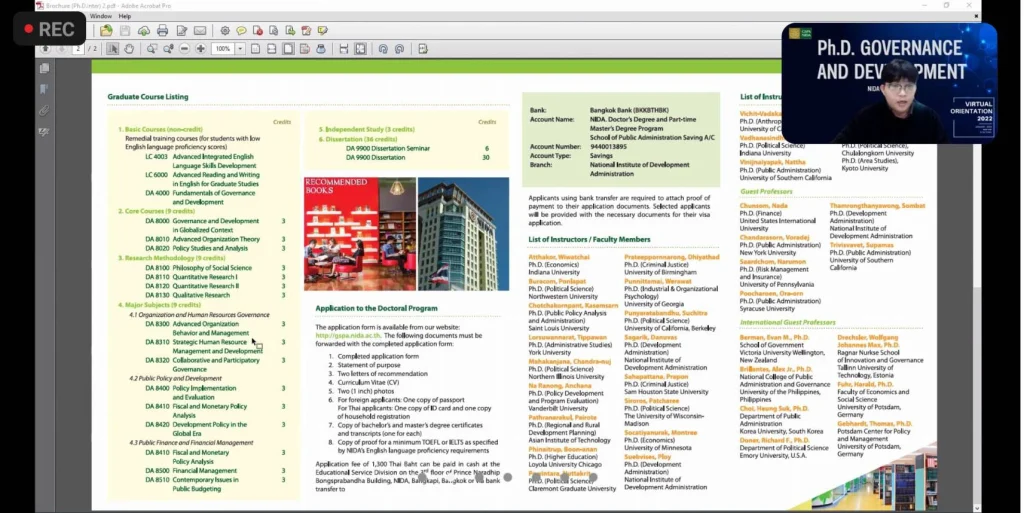
Task: Click the 'Guest Professors' heading
Action: (766, 191)
